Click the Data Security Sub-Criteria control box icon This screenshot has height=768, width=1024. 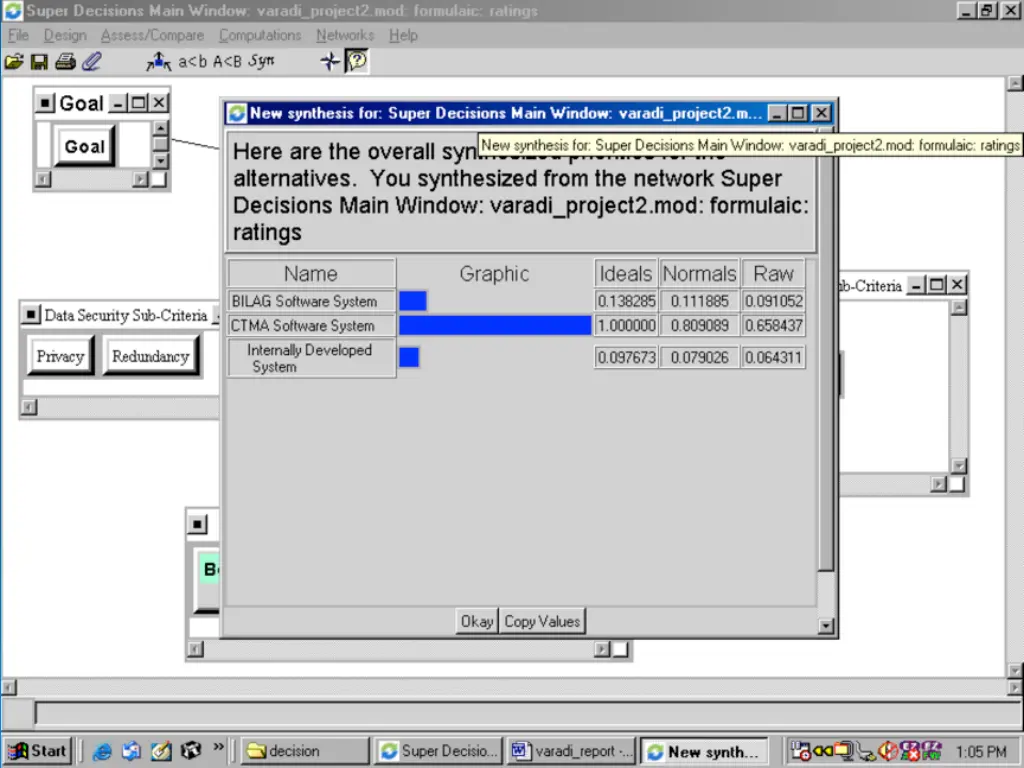coord(31,315)
